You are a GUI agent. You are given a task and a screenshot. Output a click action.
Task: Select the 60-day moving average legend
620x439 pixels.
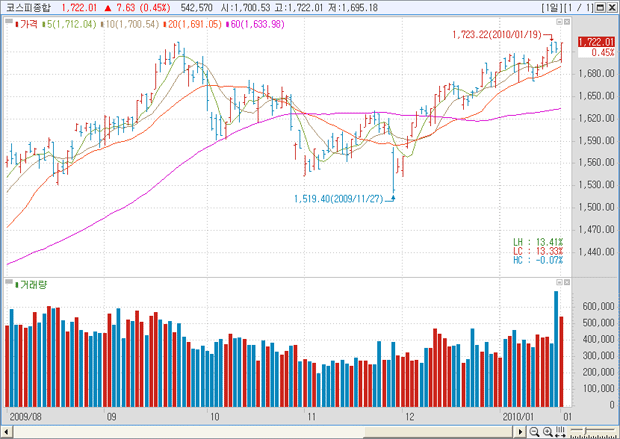pyautogui.click(x=255, y=25)
